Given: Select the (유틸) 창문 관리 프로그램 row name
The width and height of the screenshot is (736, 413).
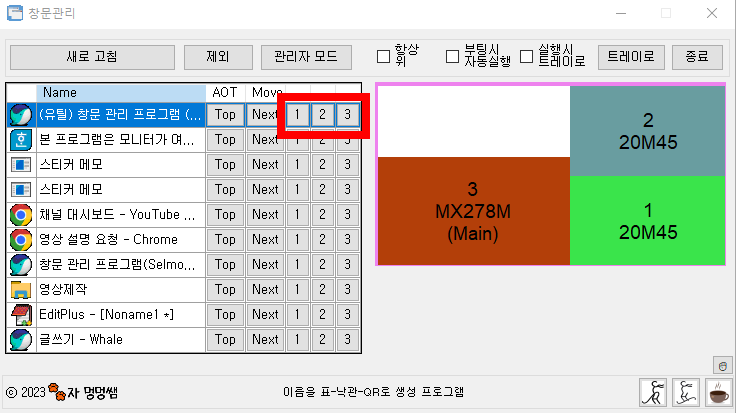Looking at the screenshot, I should [121, 115].
